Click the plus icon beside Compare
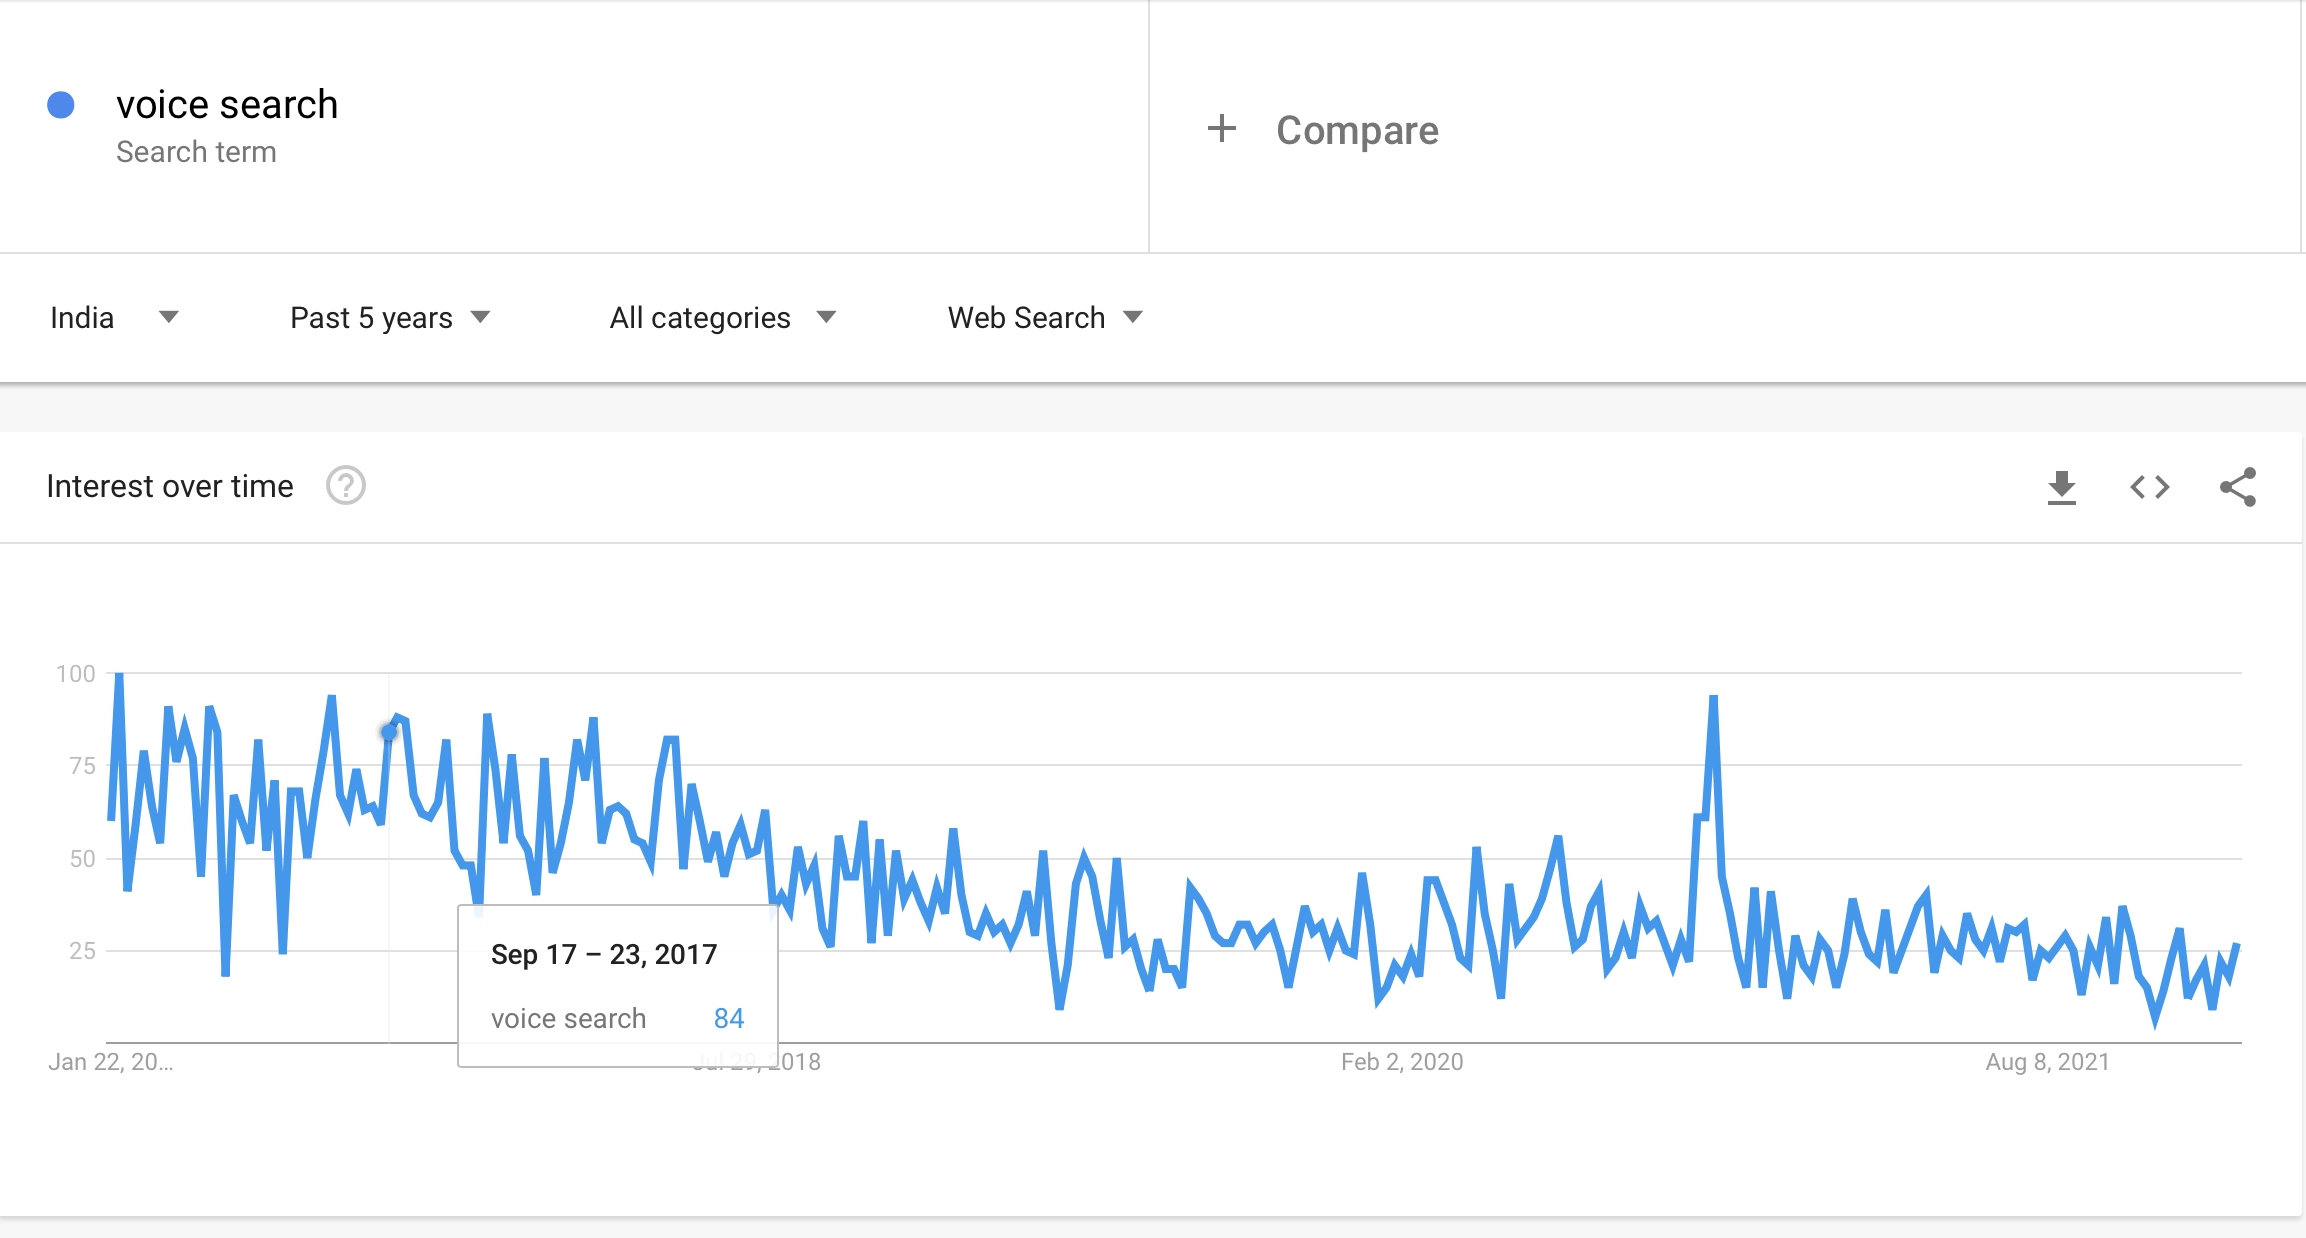Screen dimensions: 2306x1238 pos(1221,129)
